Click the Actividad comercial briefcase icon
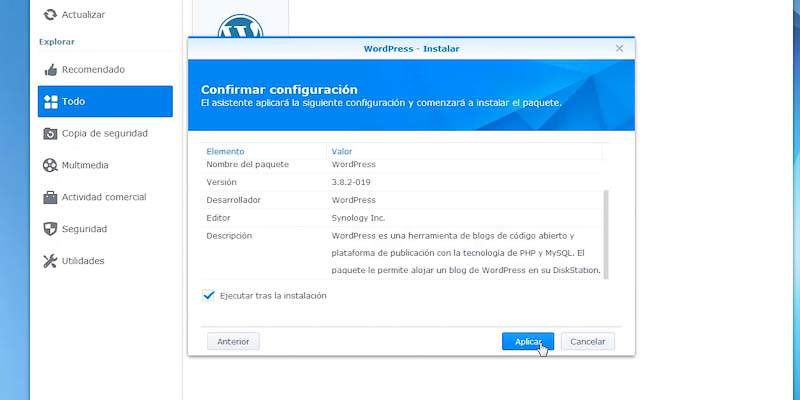The width and height of the screenshot is (800, 400). coord(50,197)
